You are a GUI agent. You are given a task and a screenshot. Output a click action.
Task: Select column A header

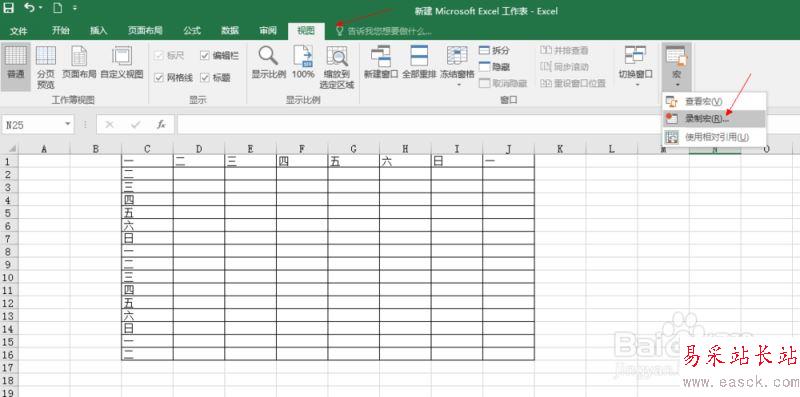pyautogui.click(x=44, y=149)
